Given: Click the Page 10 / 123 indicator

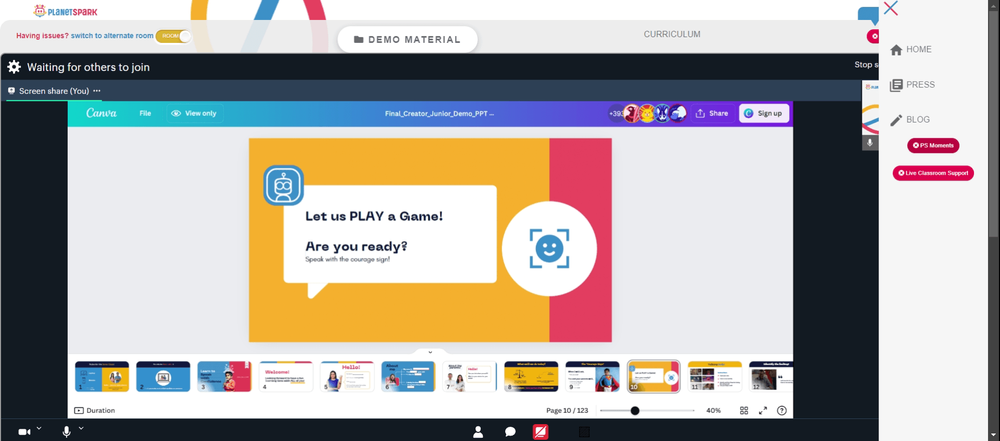Looking at the screenshot, I should 567,410.
